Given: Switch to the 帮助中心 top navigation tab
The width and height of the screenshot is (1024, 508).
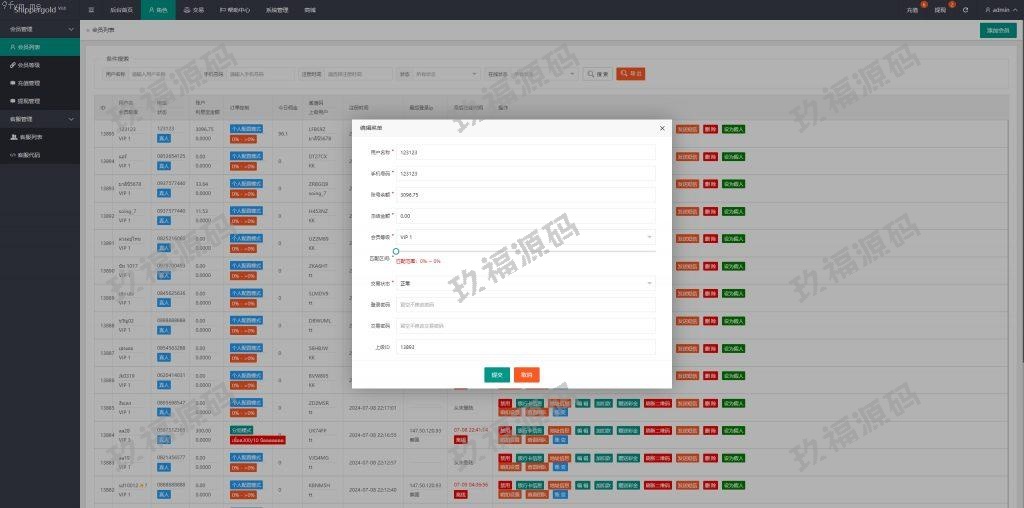Looking at the screenshot, I should coord(237,9).
